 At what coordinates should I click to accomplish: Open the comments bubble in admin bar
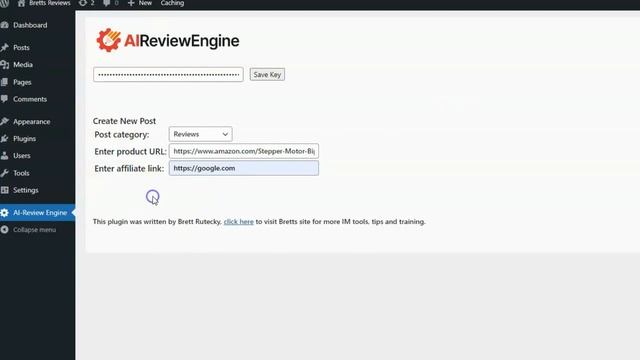pyautogui.click(x=111, y=3)
